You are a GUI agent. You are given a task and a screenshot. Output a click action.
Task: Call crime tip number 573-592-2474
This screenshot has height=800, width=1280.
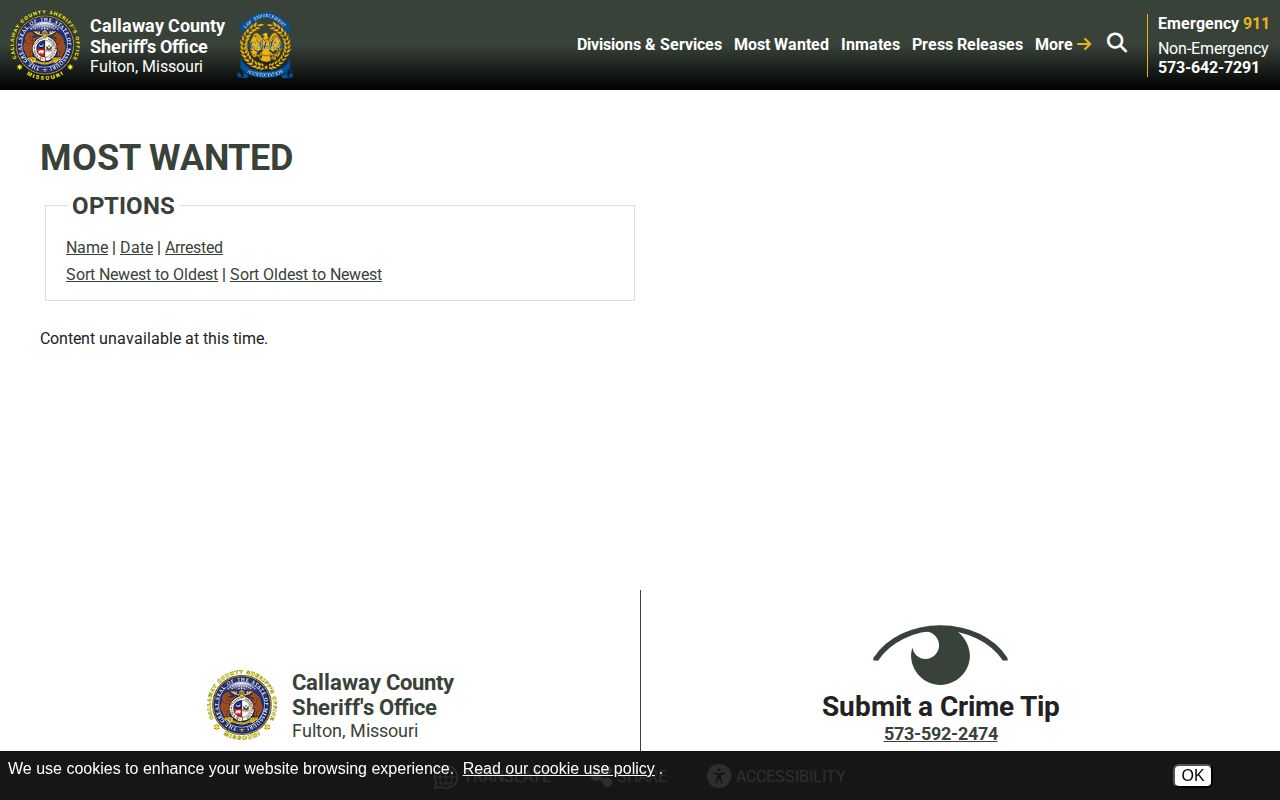coord(941,733)
